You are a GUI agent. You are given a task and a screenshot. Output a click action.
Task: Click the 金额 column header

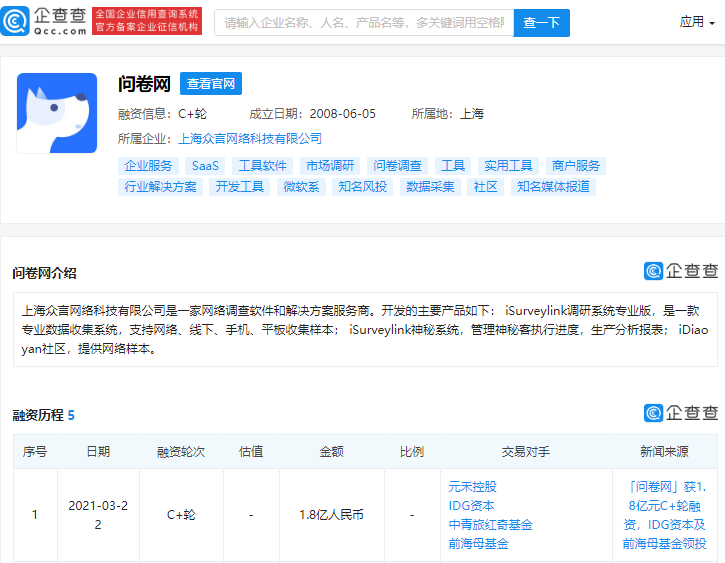click(332, 452)
